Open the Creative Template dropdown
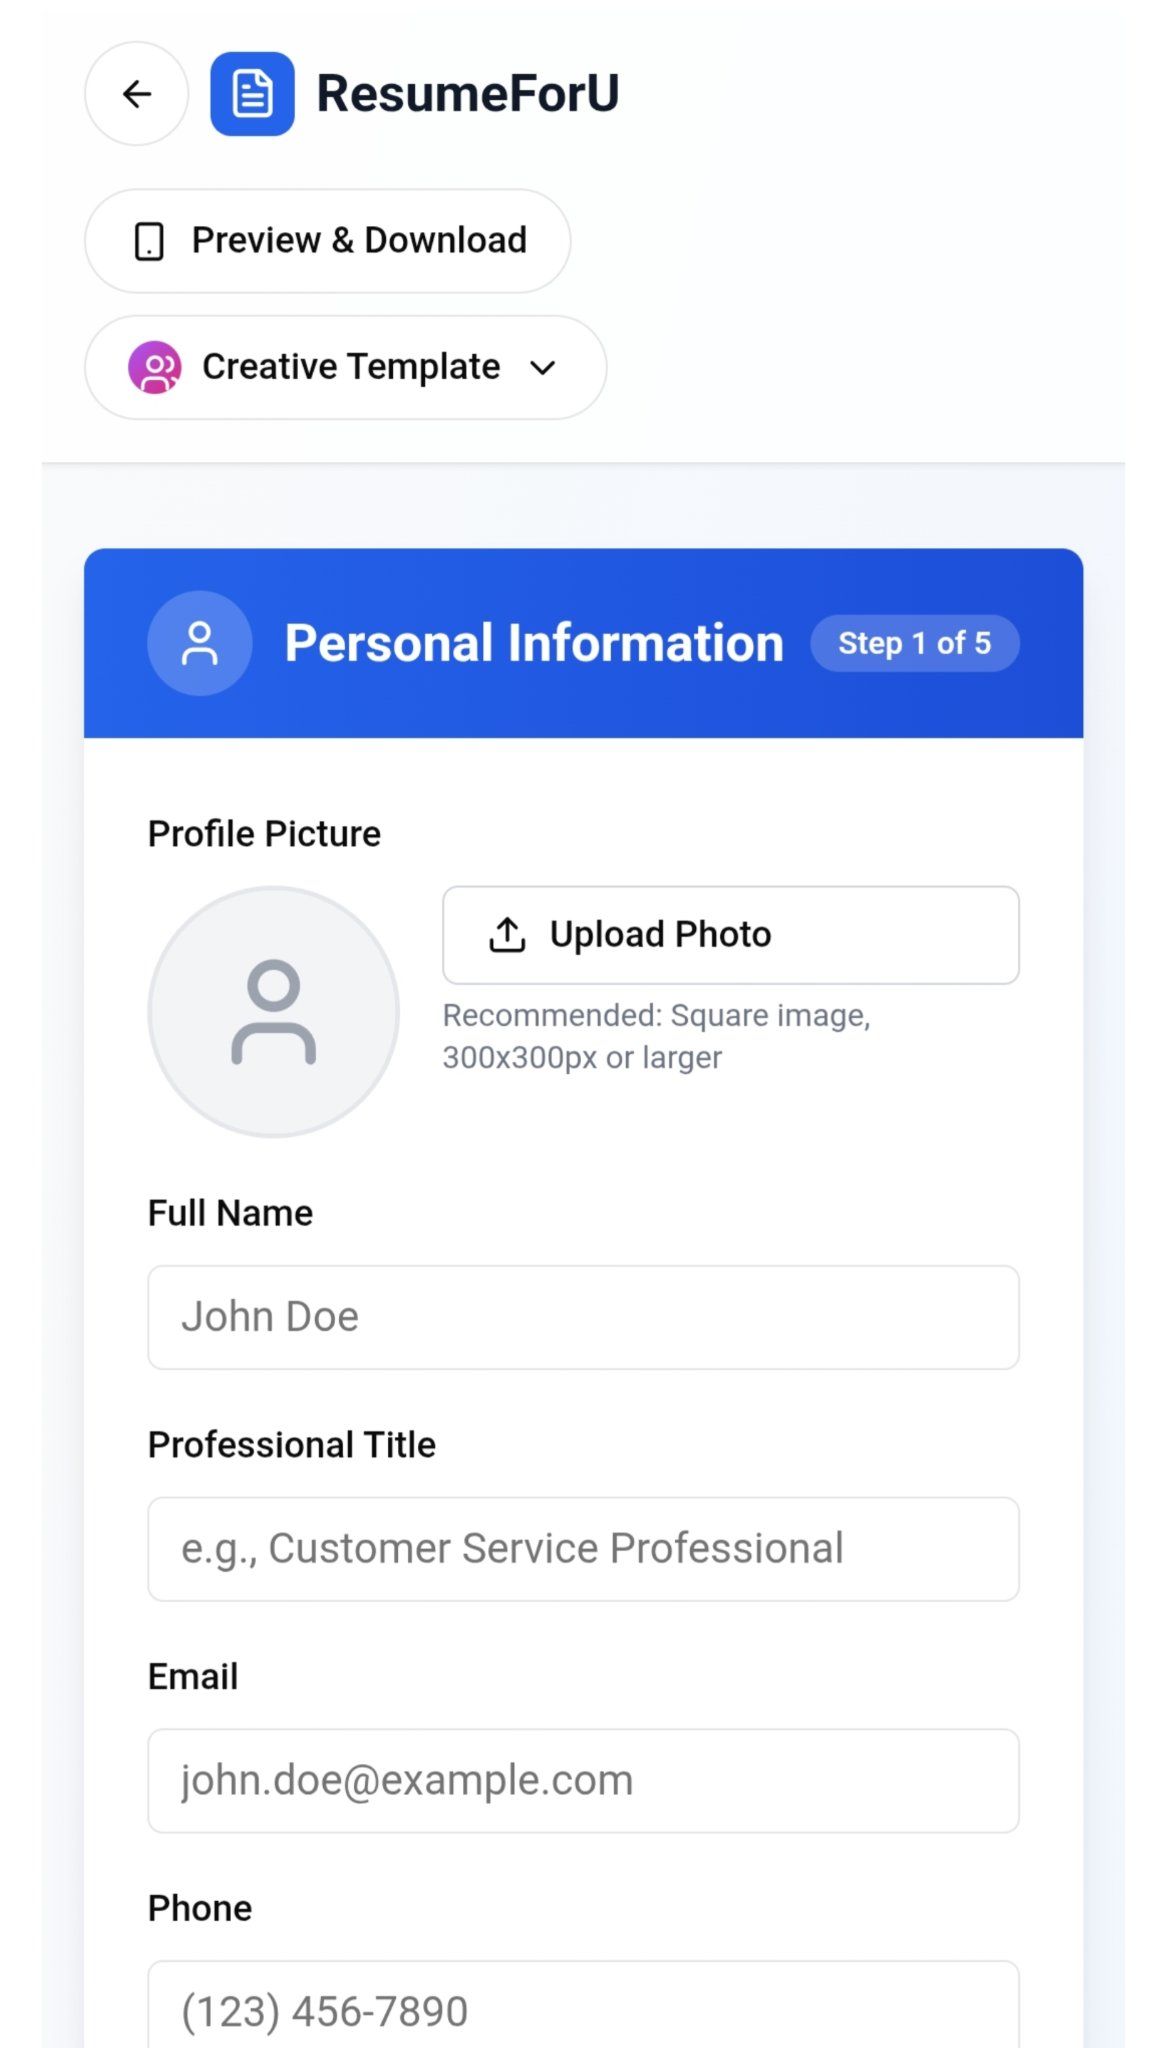This screenshot has width=1152, height=2048. pyautogui.click(x=346, y=368)
